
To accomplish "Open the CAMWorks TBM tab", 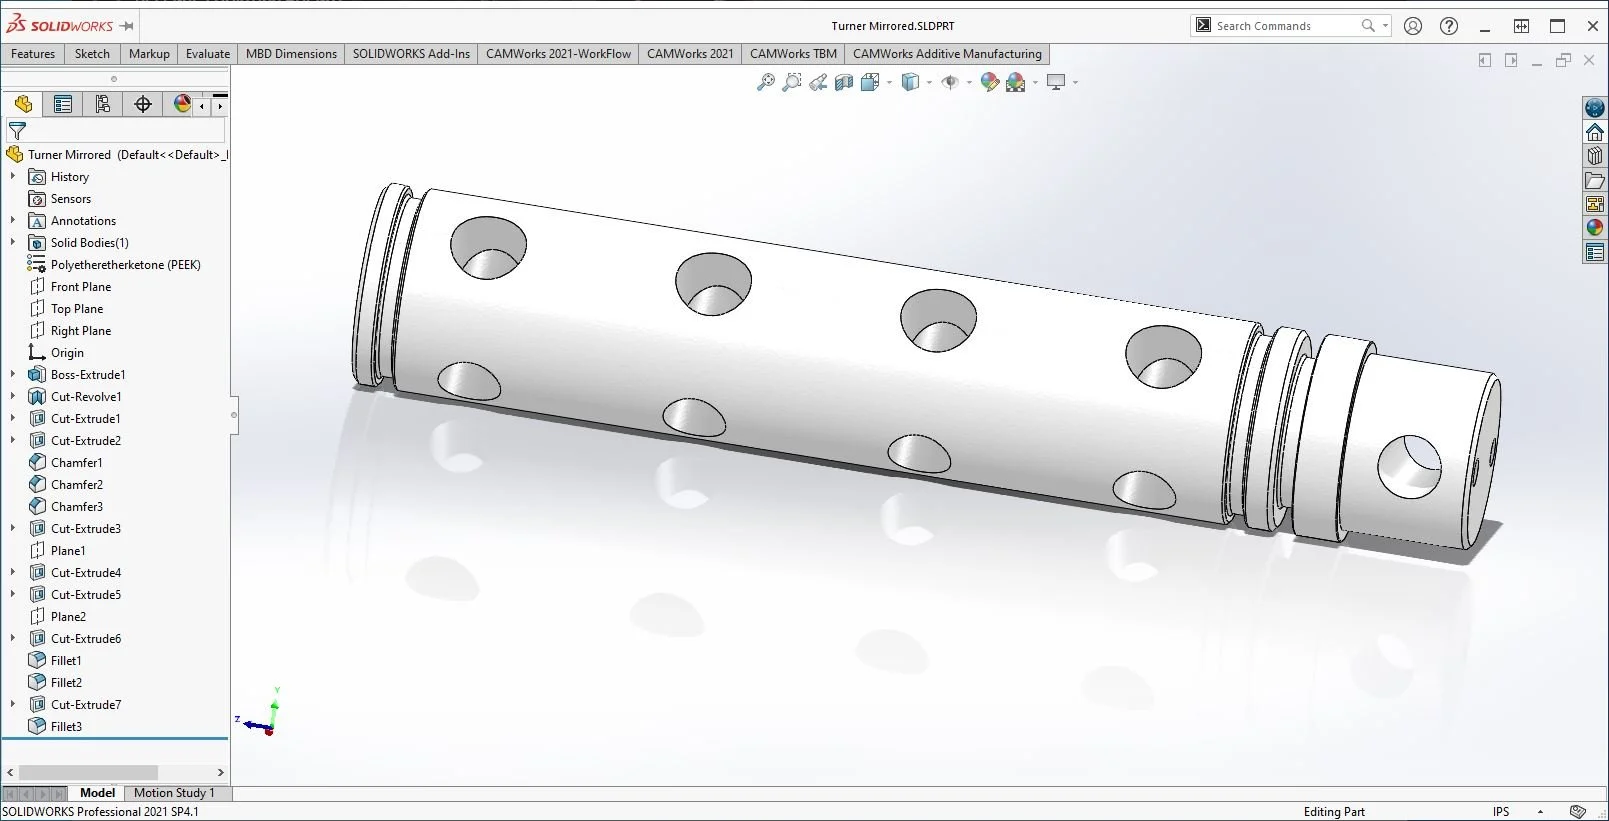I will coord(793,54).
